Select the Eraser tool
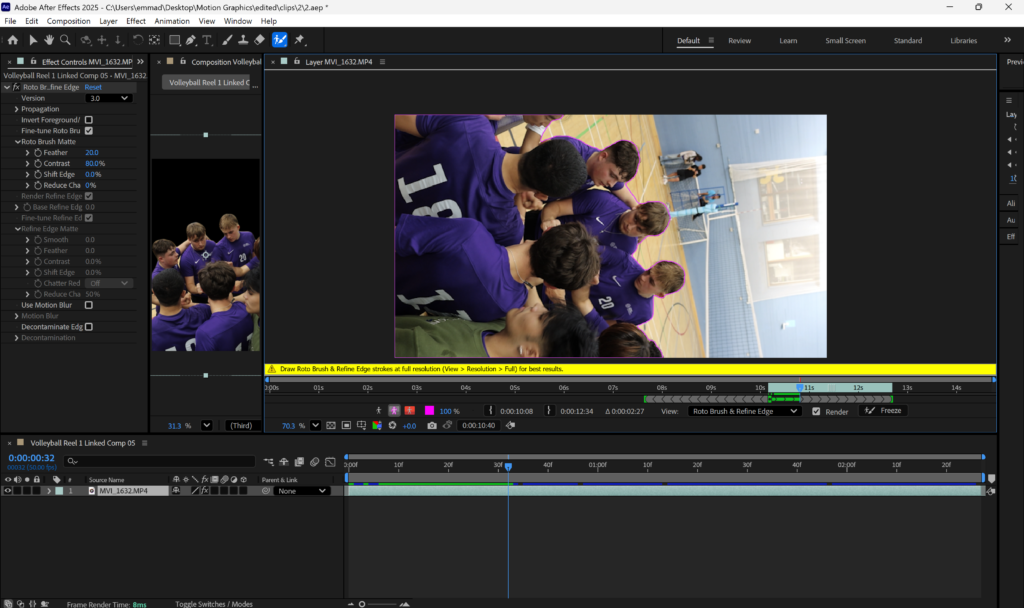The width and height of the screenshot is (1024, 608). coord(259,40)
